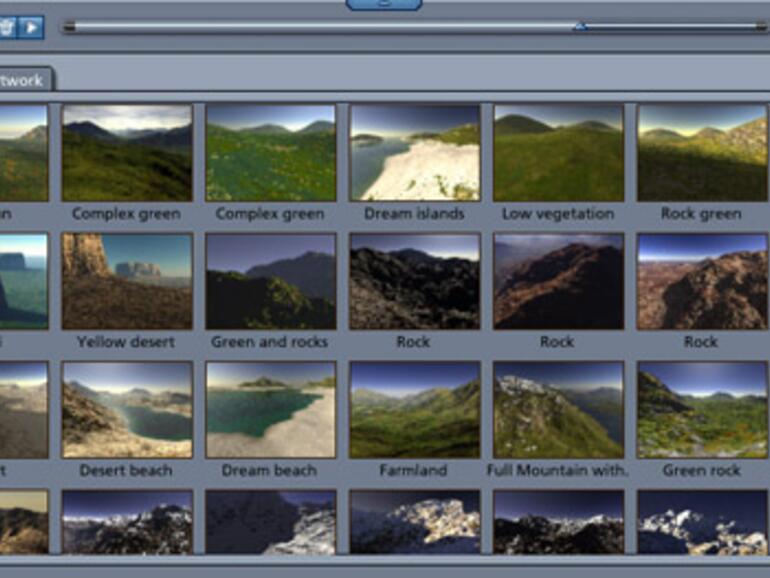Choose the Dream islands terrain preset
This screenshot has height=578, width=770.
[x=414, y=153]
